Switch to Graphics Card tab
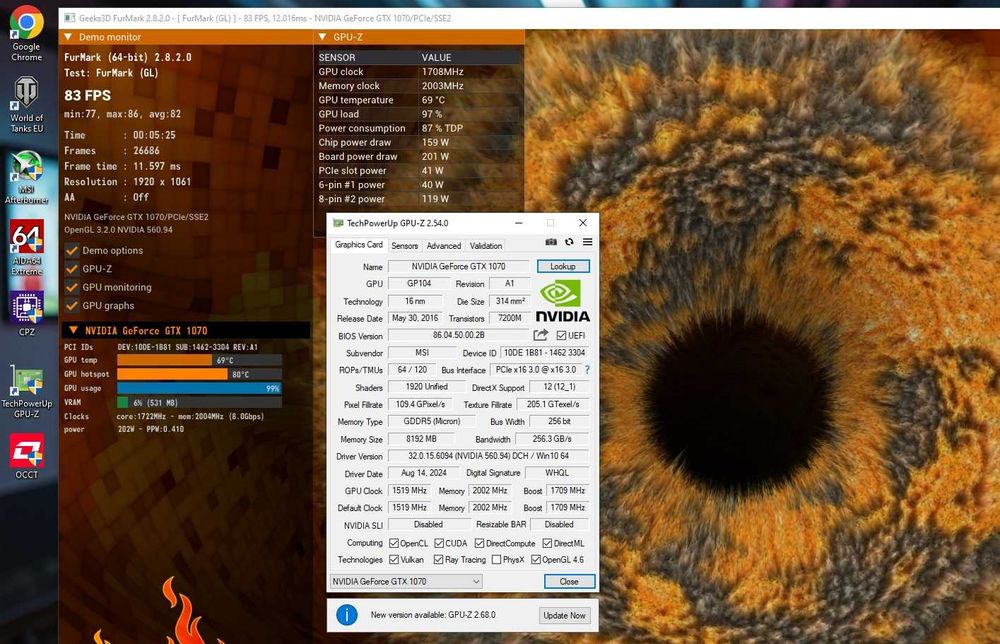The width and height of the screenshot is (1000, 644). coord(358,245)
